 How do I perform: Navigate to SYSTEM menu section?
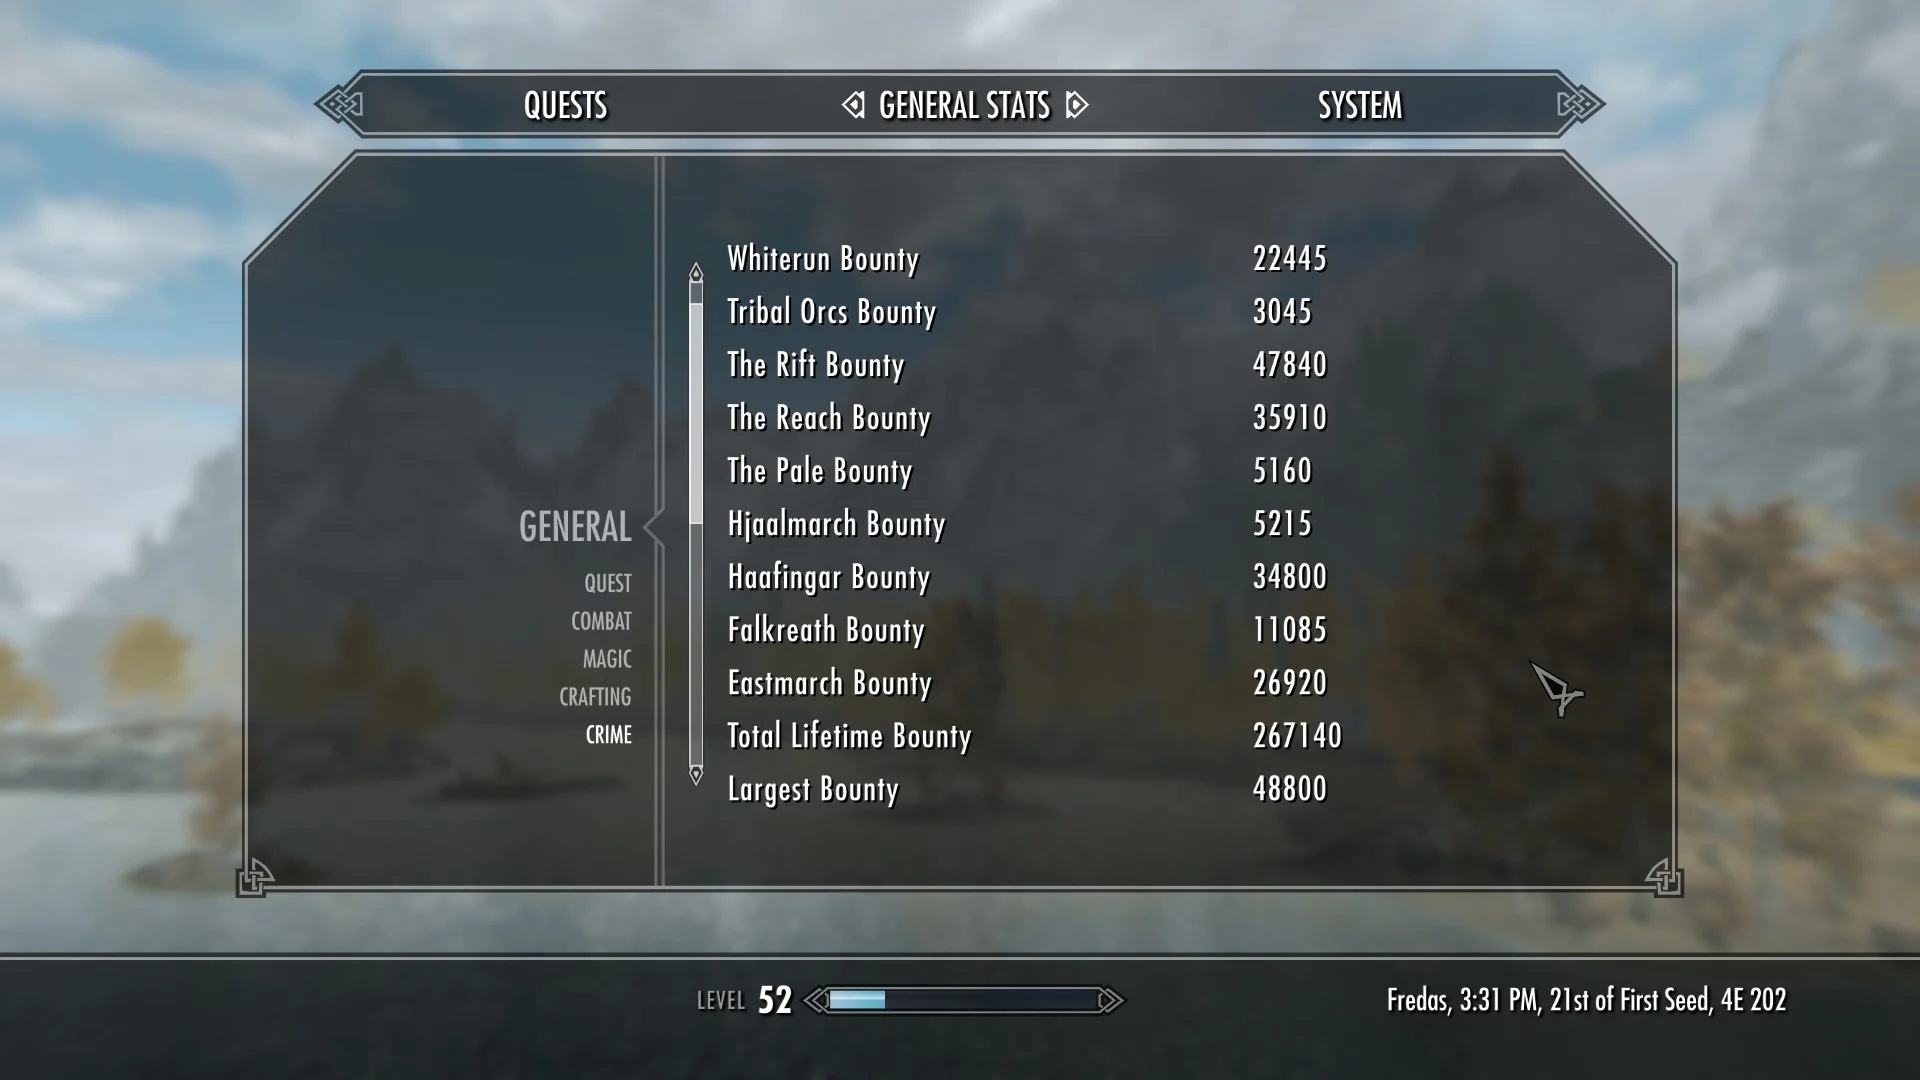(x=1360, y=104)
